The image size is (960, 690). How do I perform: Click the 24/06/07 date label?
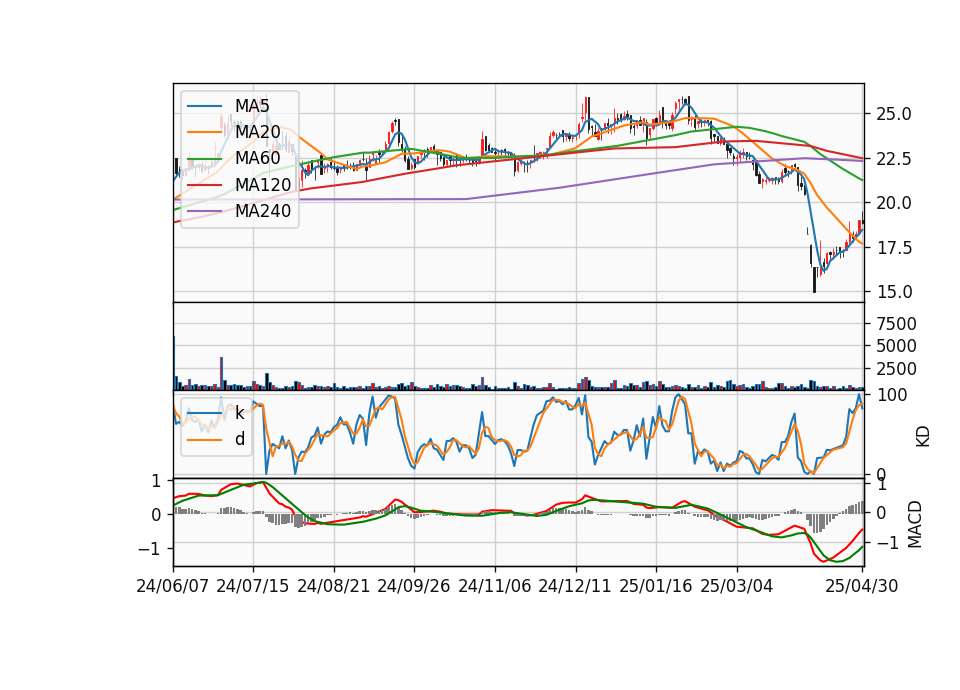(x=173, y=587)
